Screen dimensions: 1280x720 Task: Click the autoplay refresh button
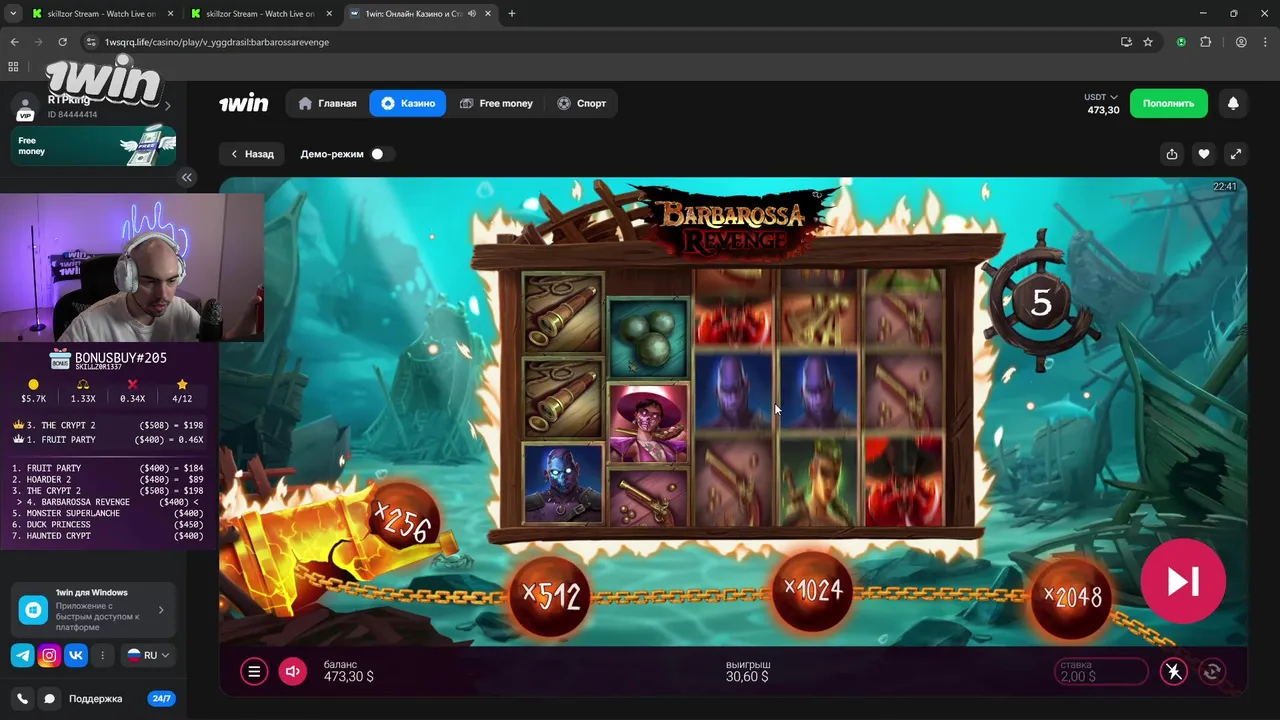[x=1212, y=672]
